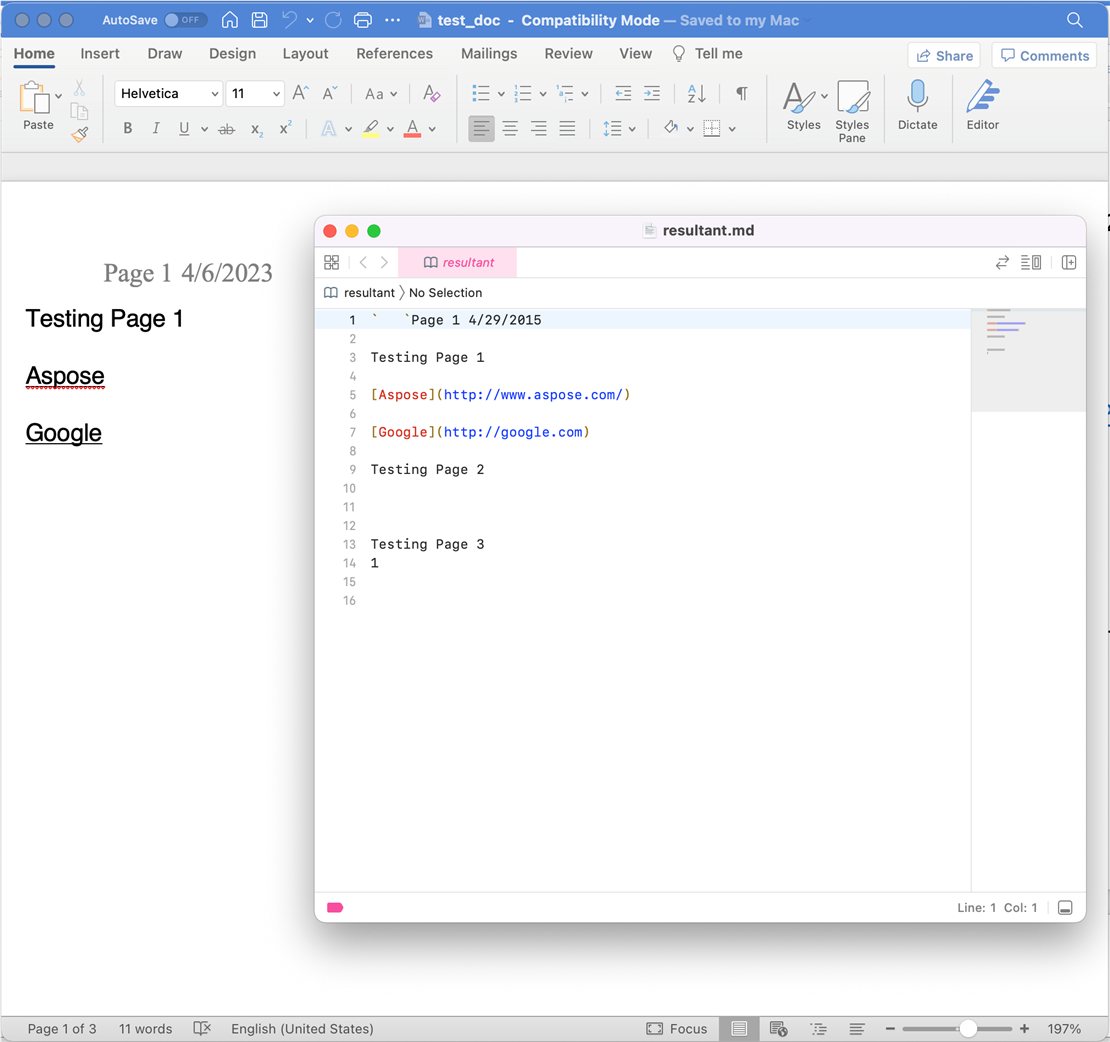Open the font color red swatch
Screen dimensions: 1110x1042
[413, 128]
